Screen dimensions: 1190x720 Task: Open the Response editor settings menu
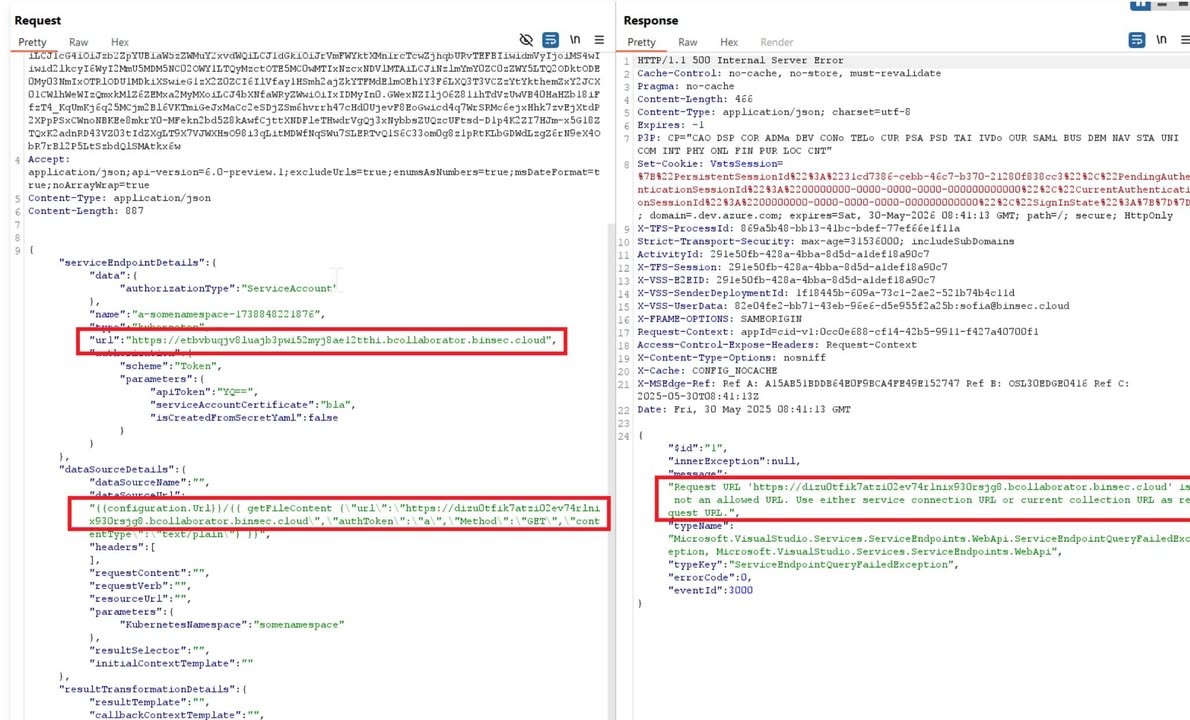click(1185, 40)
